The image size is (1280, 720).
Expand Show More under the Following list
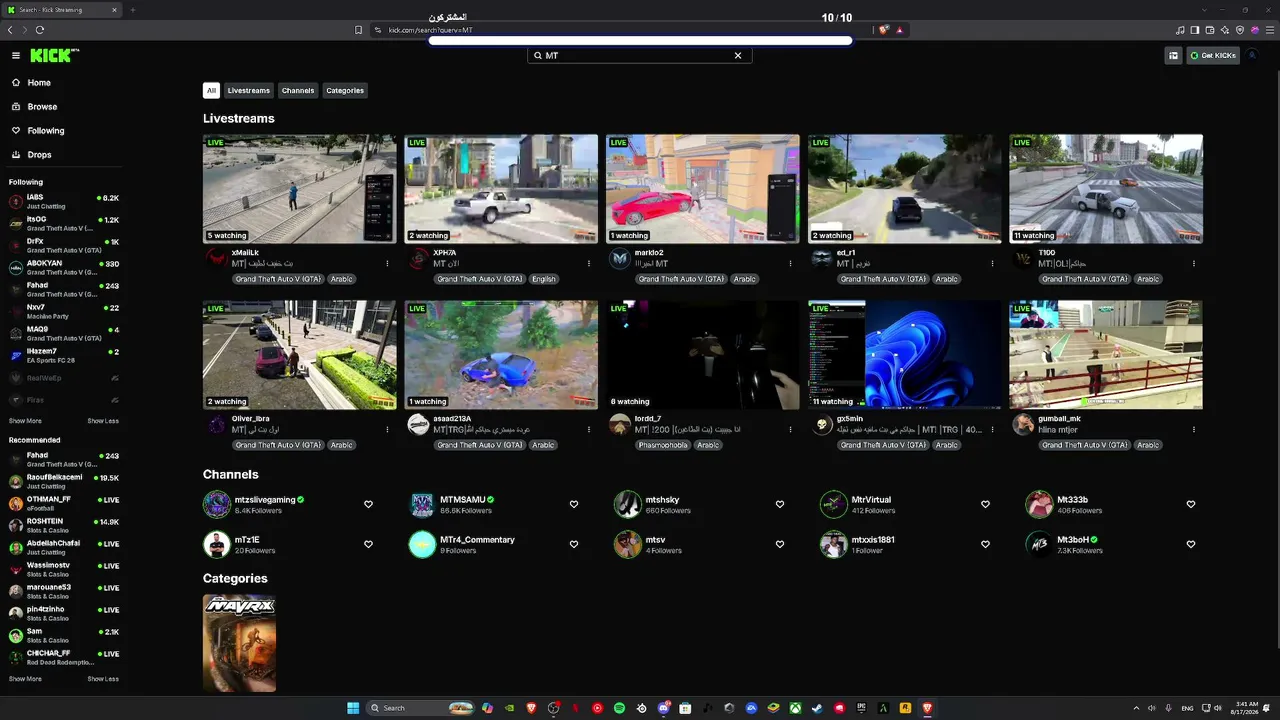[25, 421]
